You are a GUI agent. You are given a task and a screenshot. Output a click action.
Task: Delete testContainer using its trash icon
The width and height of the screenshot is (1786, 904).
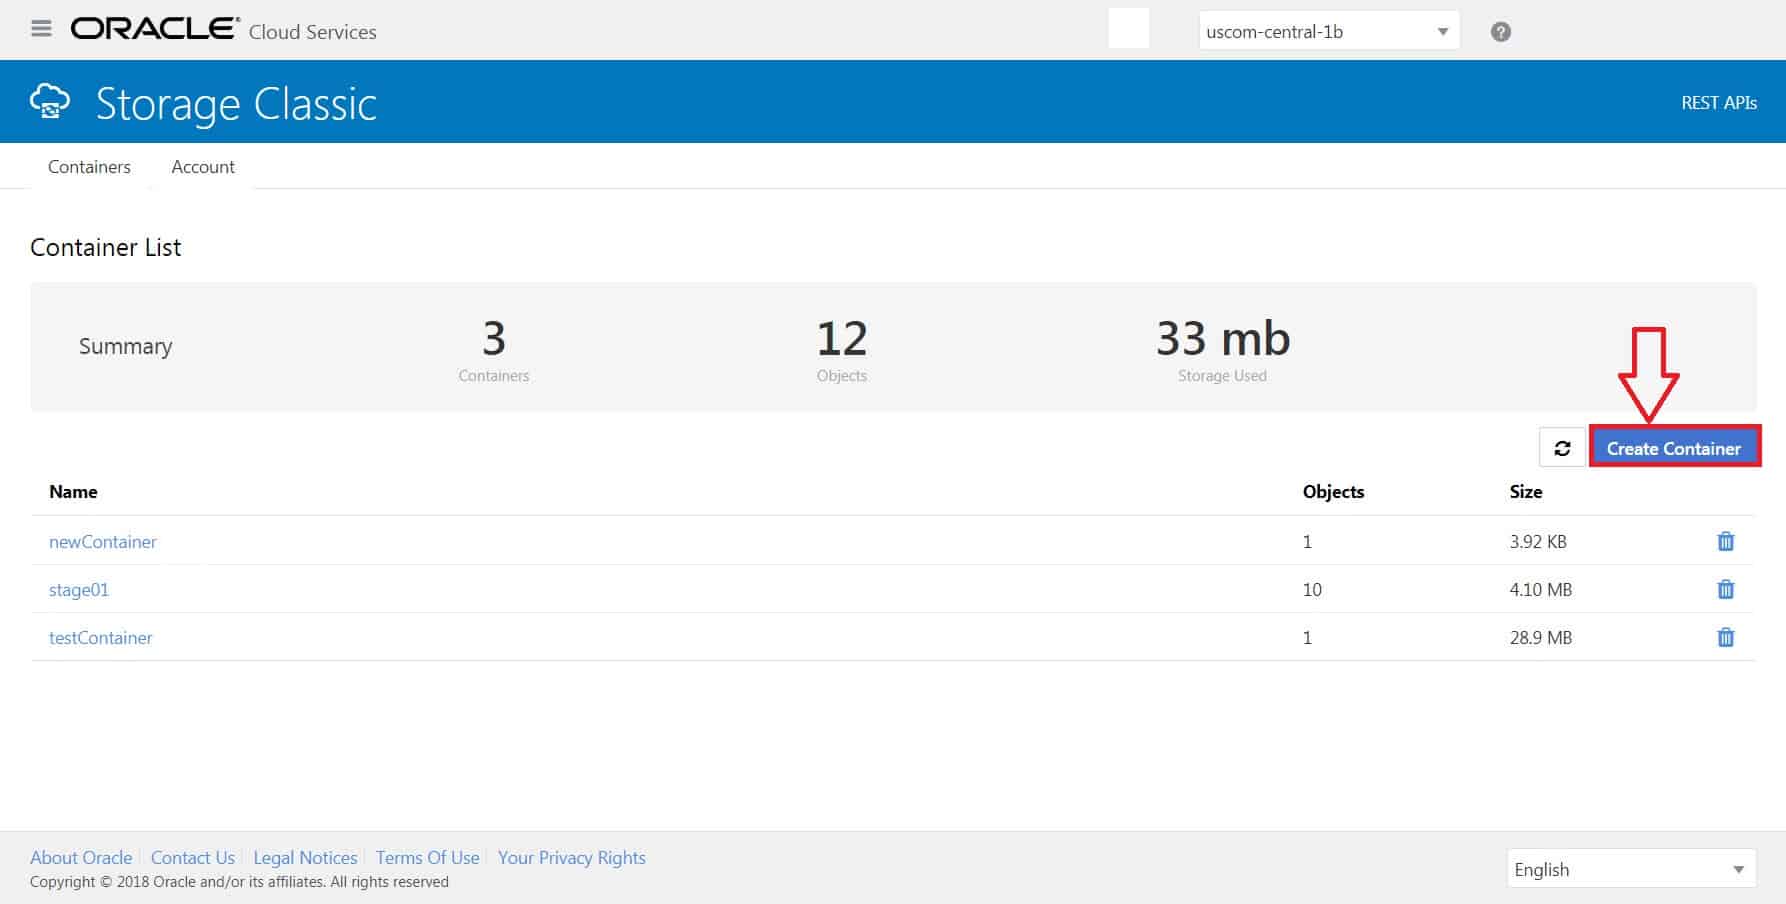(x=1725, y=637)
